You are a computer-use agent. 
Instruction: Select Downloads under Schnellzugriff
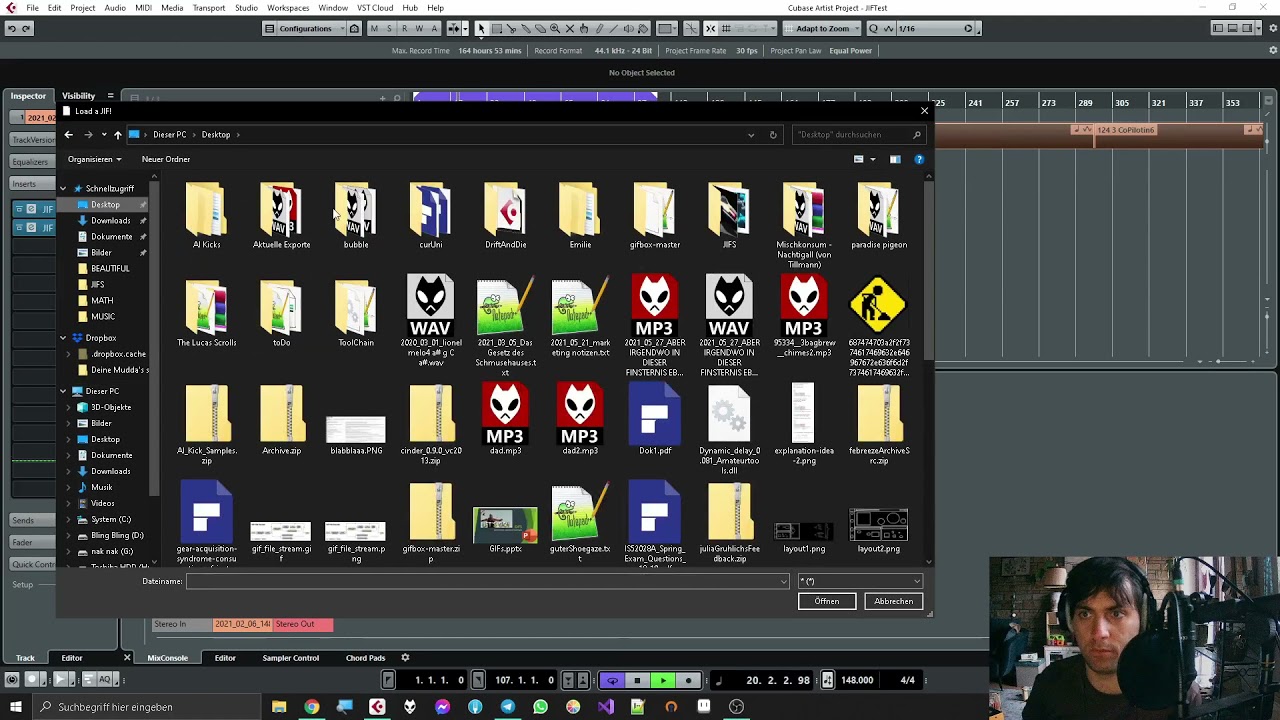pyautogui.click(x=110, y=220)
